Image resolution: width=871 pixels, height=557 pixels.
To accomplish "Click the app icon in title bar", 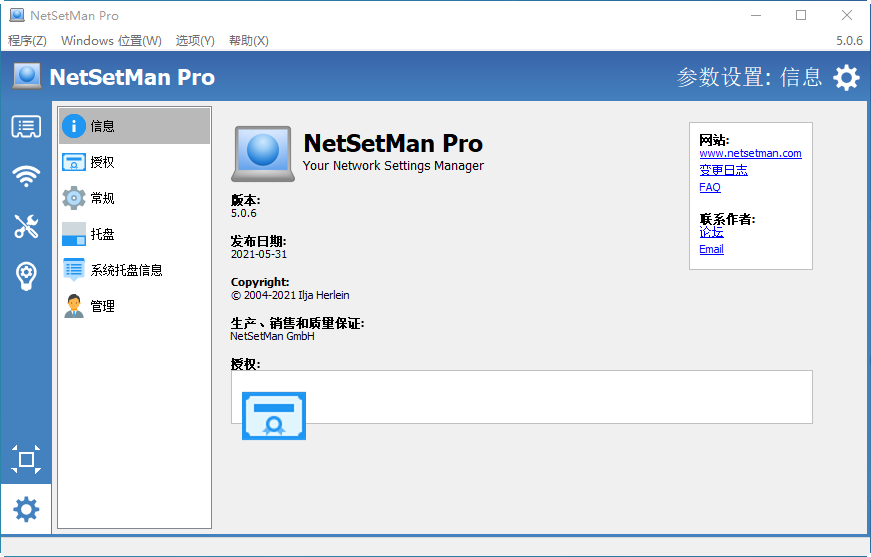I will [17, 15].
